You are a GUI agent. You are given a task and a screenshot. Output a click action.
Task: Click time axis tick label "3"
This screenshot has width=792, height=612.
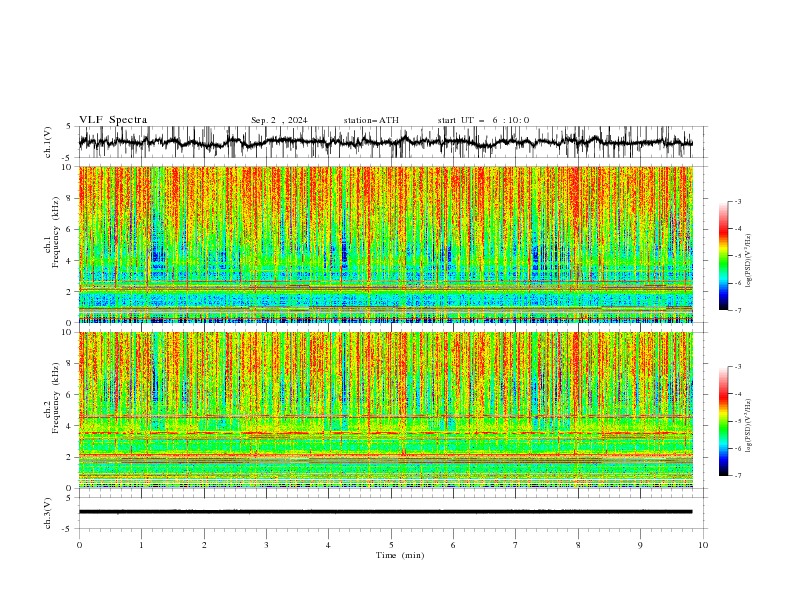[266, 545]
